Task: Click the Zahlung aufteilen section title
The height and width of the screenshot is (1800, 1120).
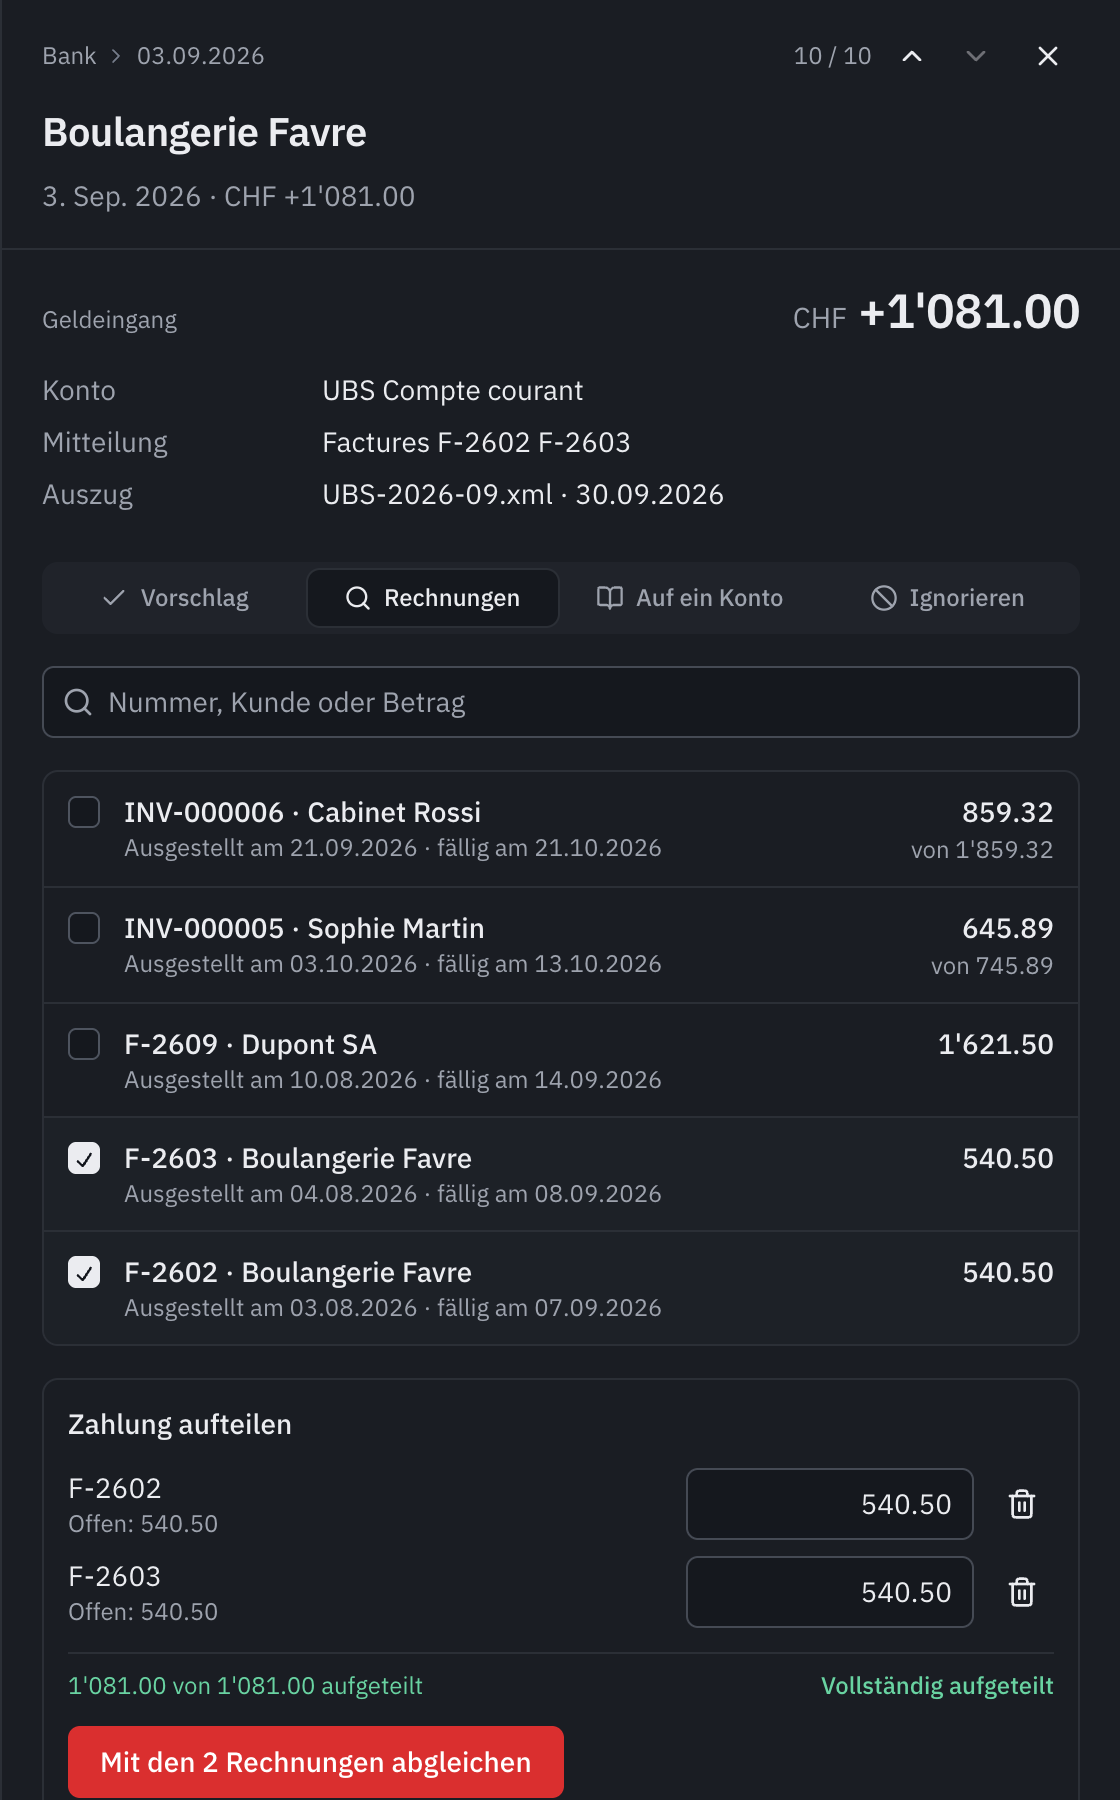Action: (180, 1425)
